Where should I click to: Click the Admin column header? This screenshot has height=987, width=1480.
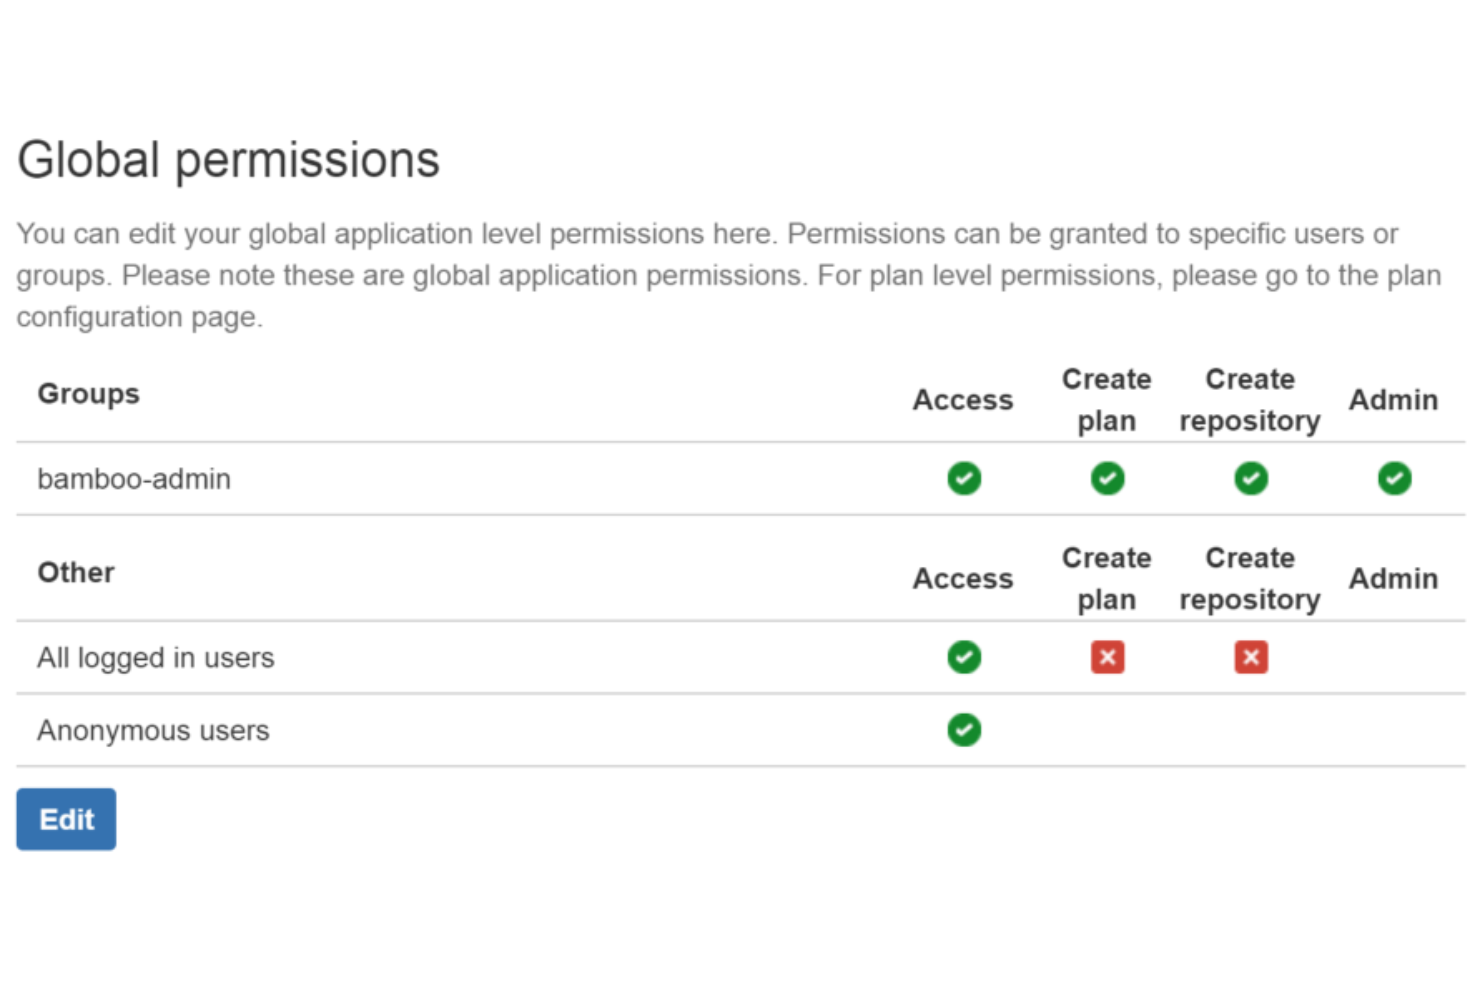(x=1394, y=399)
